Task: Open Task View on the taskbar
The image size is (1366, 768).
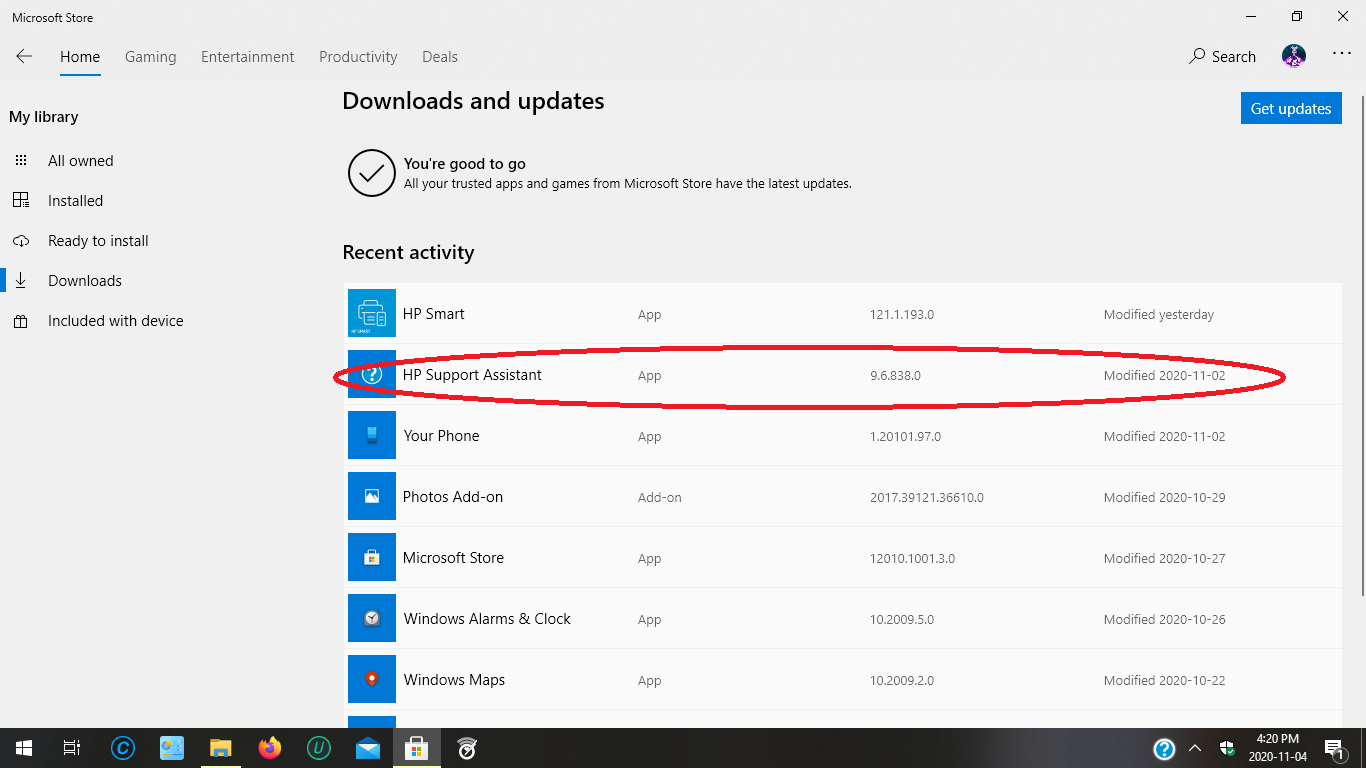Action: [72, 748]
